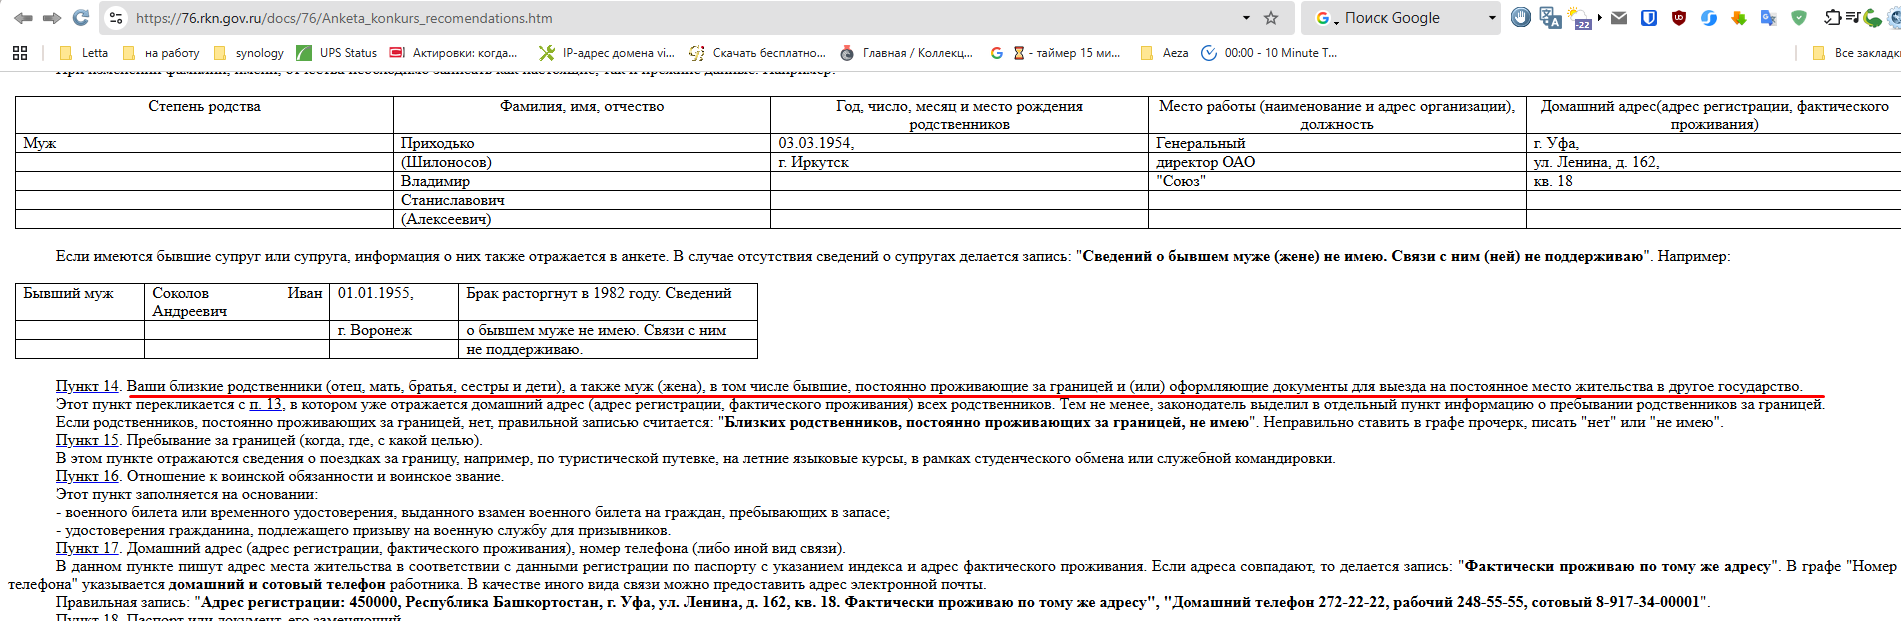Open the mail envelope extension icon
The image size is (1901, 621).
[1619, 18]
